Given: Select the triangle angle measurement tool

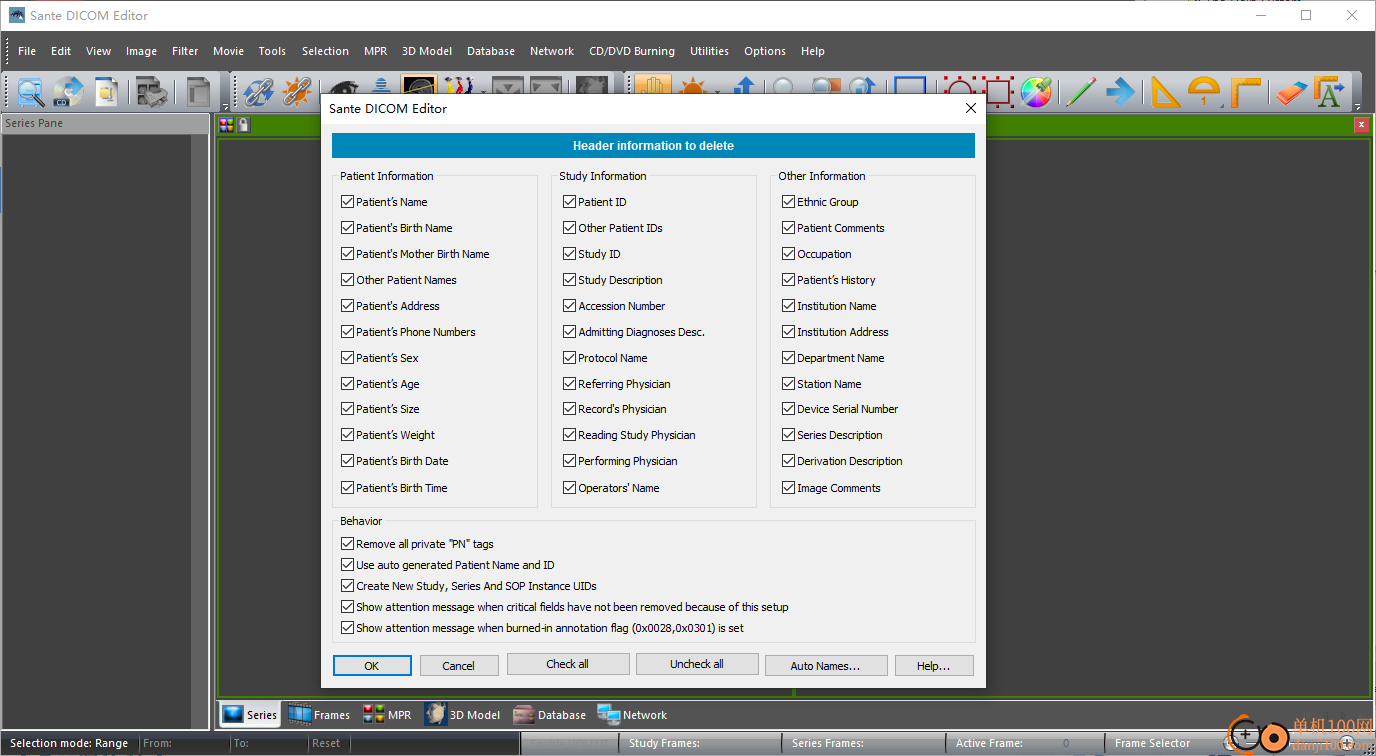Looking at the screenshot, I should point(1165,92).
